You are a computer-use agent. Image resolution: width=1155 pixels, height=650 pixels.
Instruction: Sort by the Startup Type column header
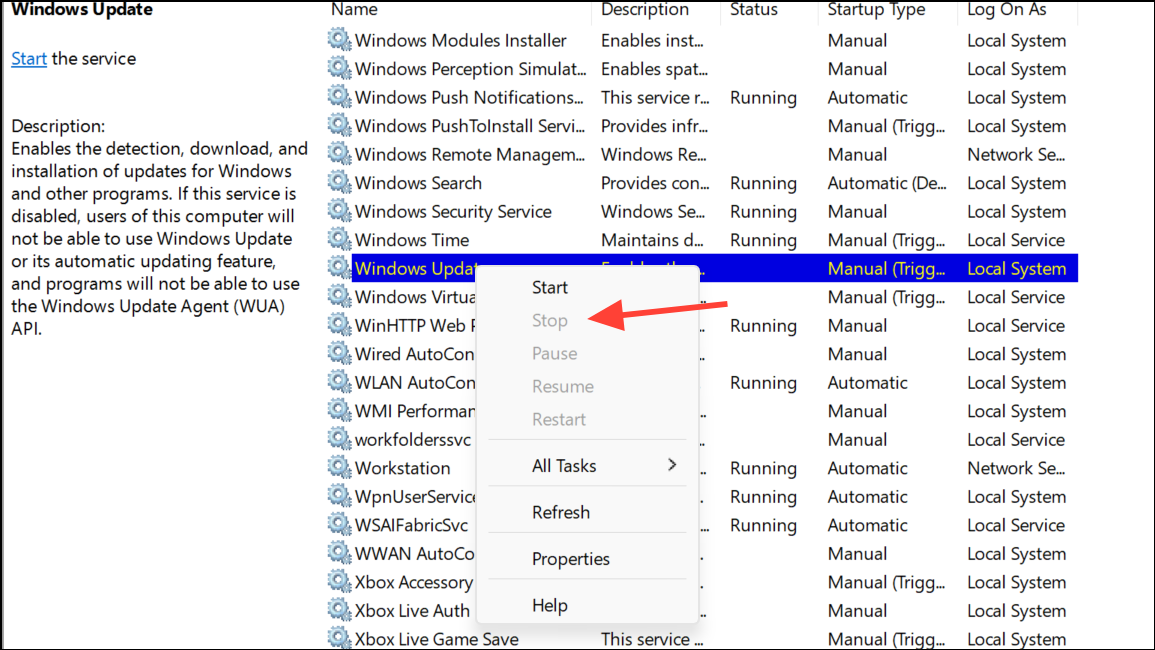[x=874, y=10]
